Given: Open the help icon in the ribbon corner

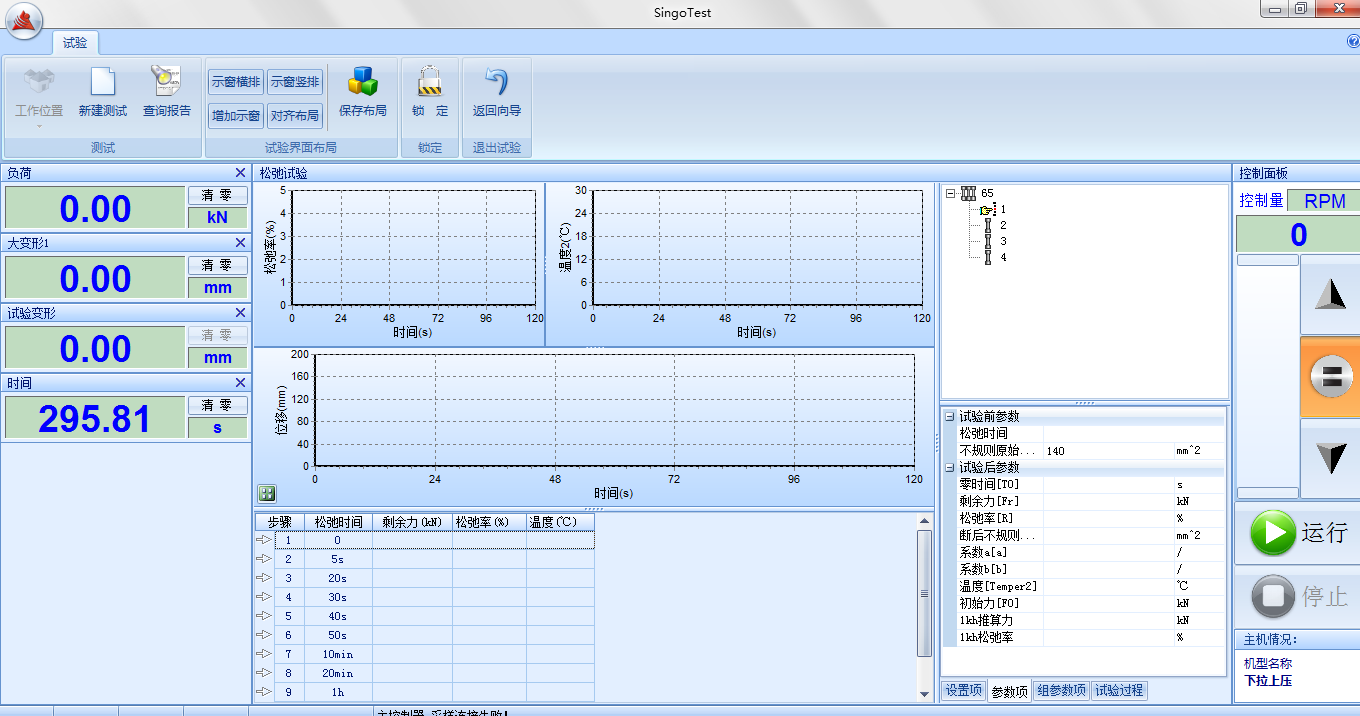Looking at the screenshot, I should coord(1353,42).
